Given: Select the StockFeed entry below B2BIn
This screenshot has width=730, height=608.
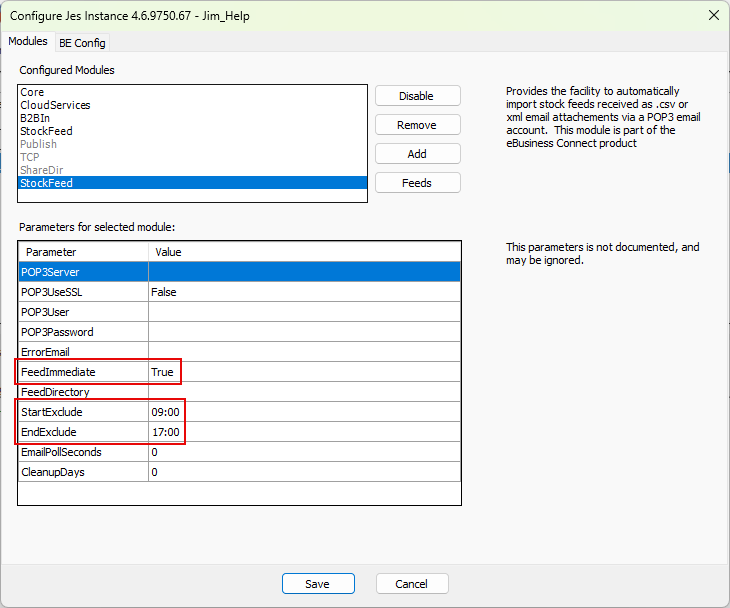Looking at the screenshot, I should (x=192, y=131).
